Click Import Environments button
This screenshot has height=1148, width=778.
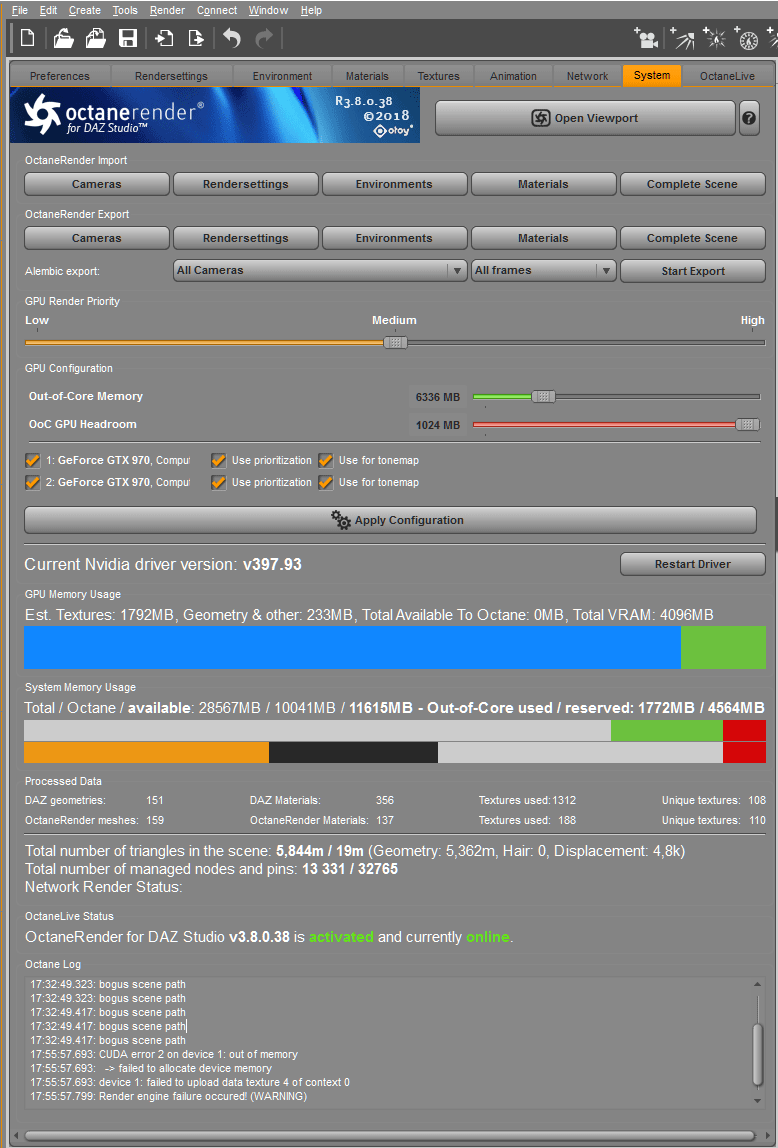(394, 184)
